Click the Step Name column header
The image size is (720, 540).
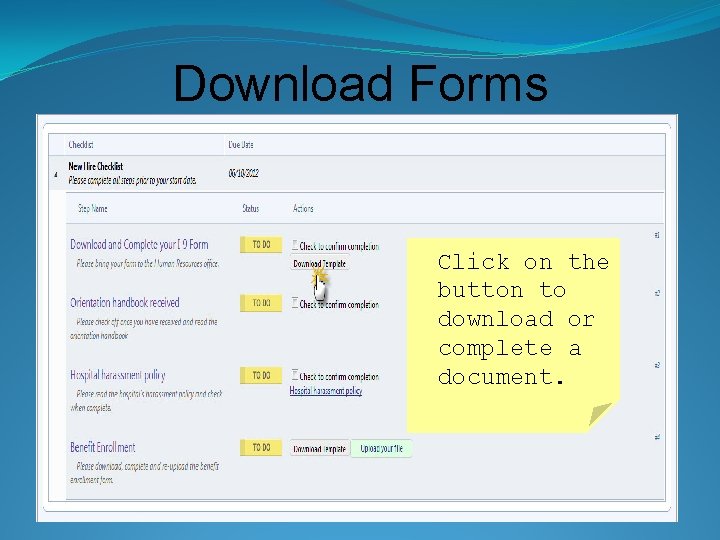click(x=93, y=208)
